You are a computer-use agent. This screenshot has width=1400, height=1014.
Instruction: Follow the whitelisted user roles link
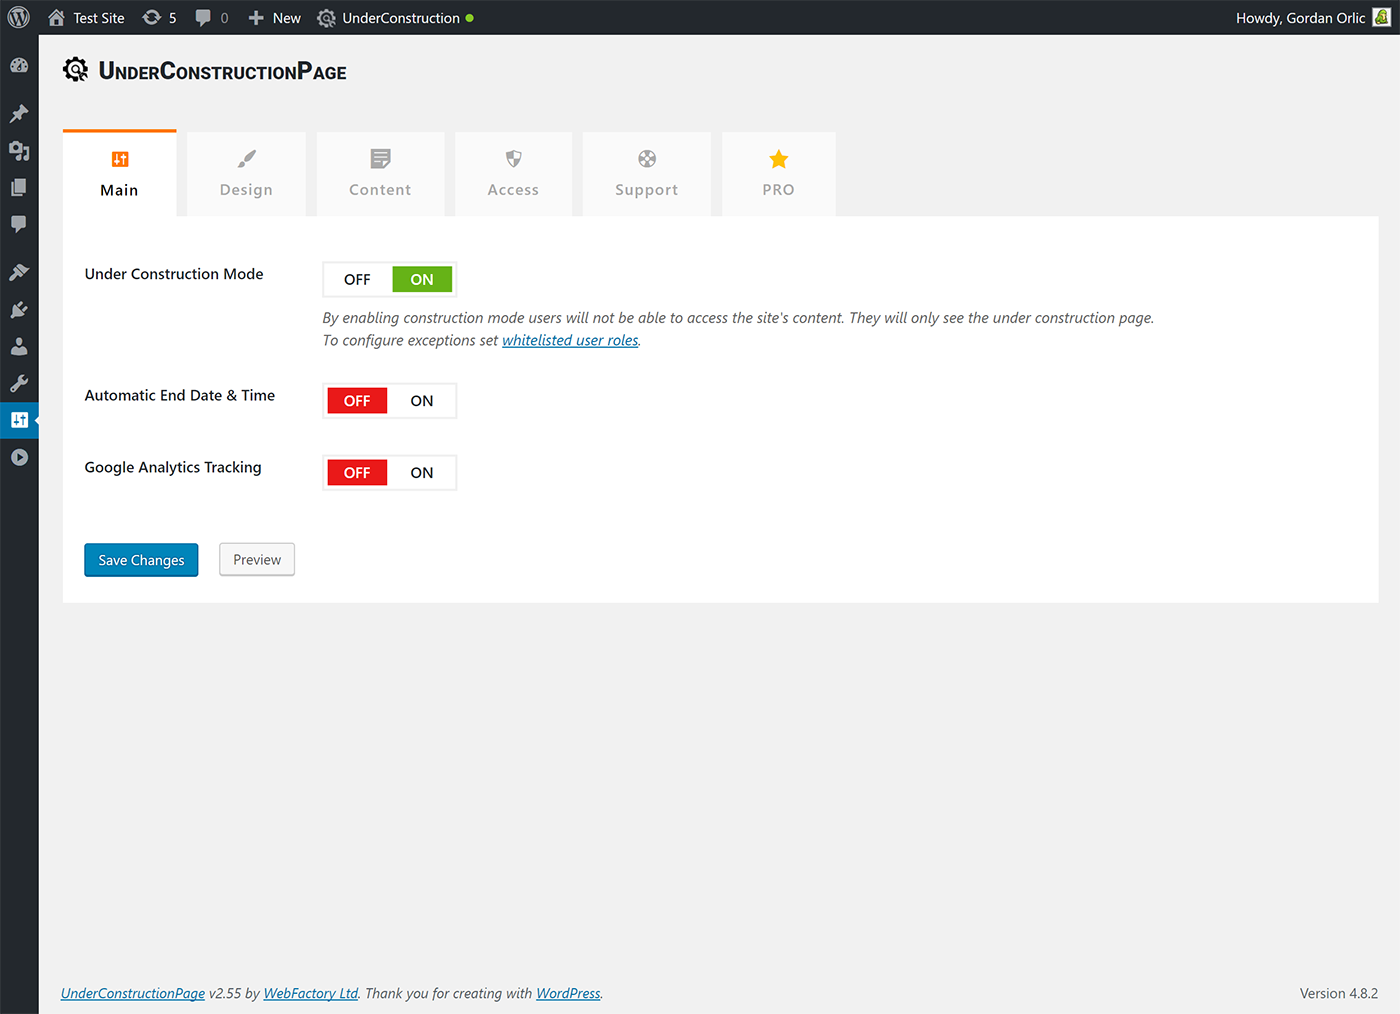[x=570, y=341]
